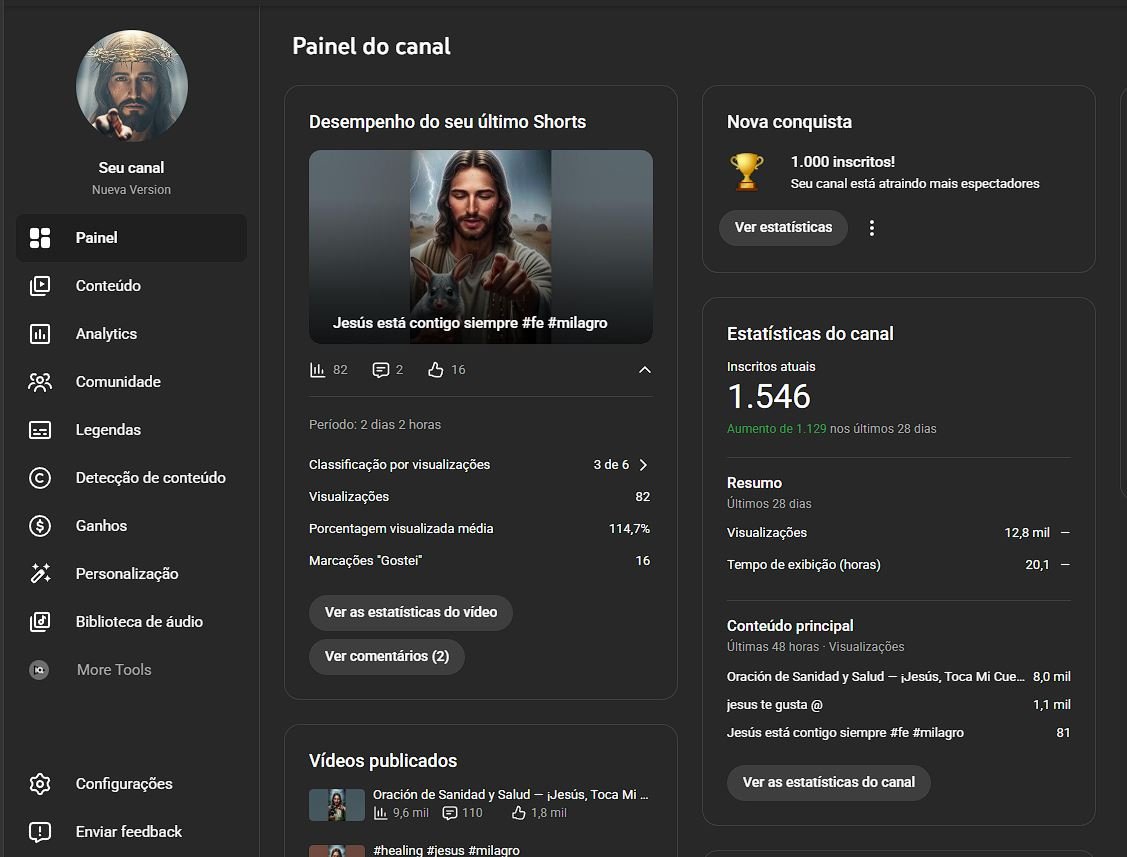Go to Painel in the sidebar
Image resolution: width=1127 pixels, height=857 pixels.
(132, 238)
